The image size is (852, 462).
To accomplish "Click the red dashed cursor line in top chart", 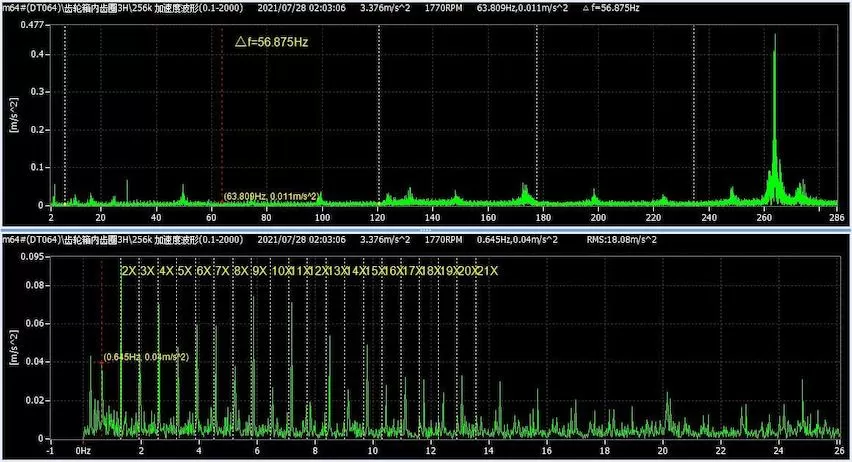I will coord(222,120).
